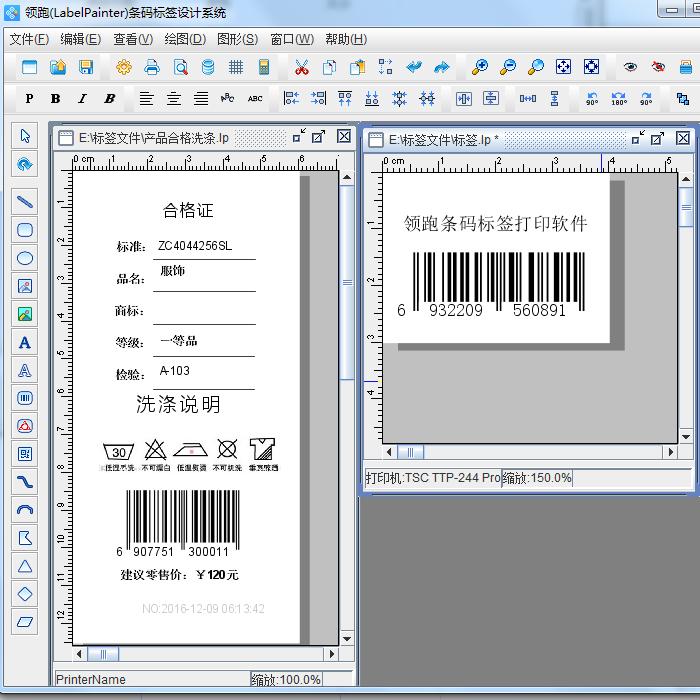This screenshot has width=700, height=700.
Task: Open the 文件(F) menu
Action: tap(29, 39)
